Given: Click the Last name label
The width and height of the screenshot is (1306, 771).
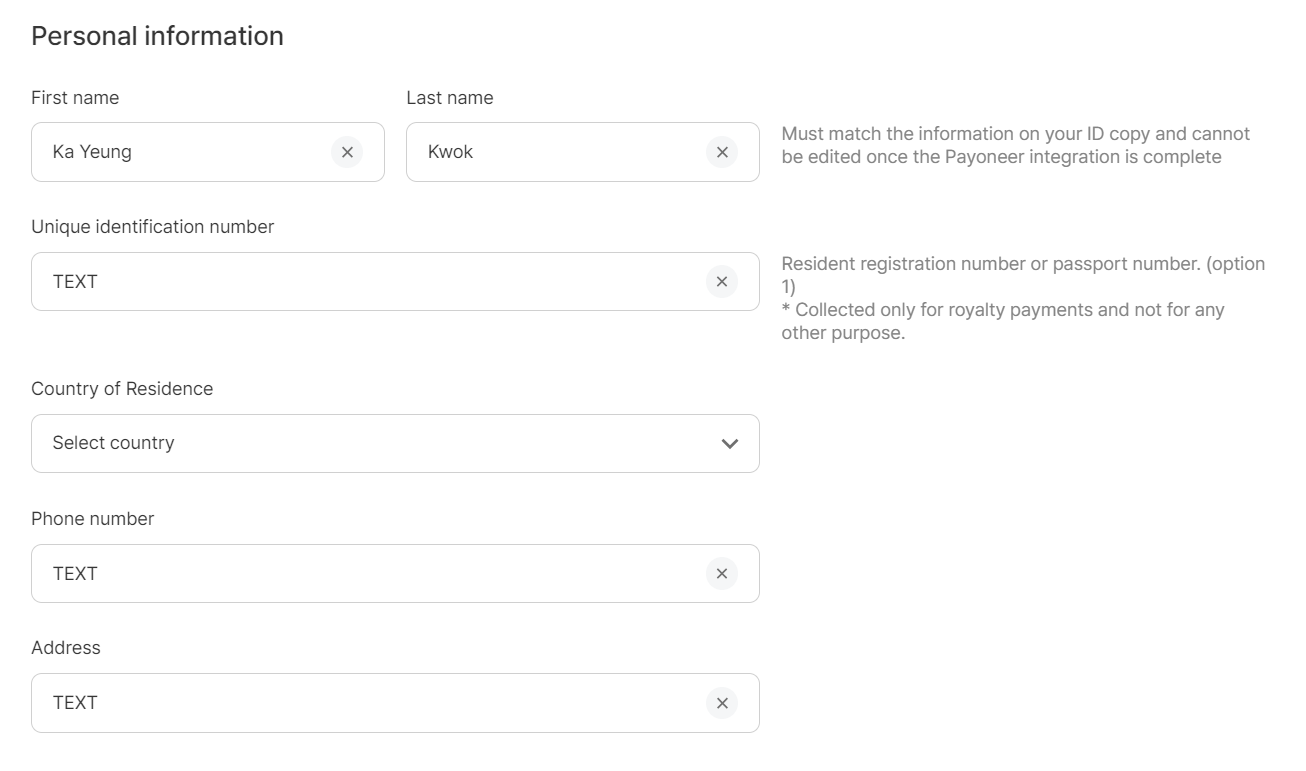Looking at the screenshot, I should [449, 98].
